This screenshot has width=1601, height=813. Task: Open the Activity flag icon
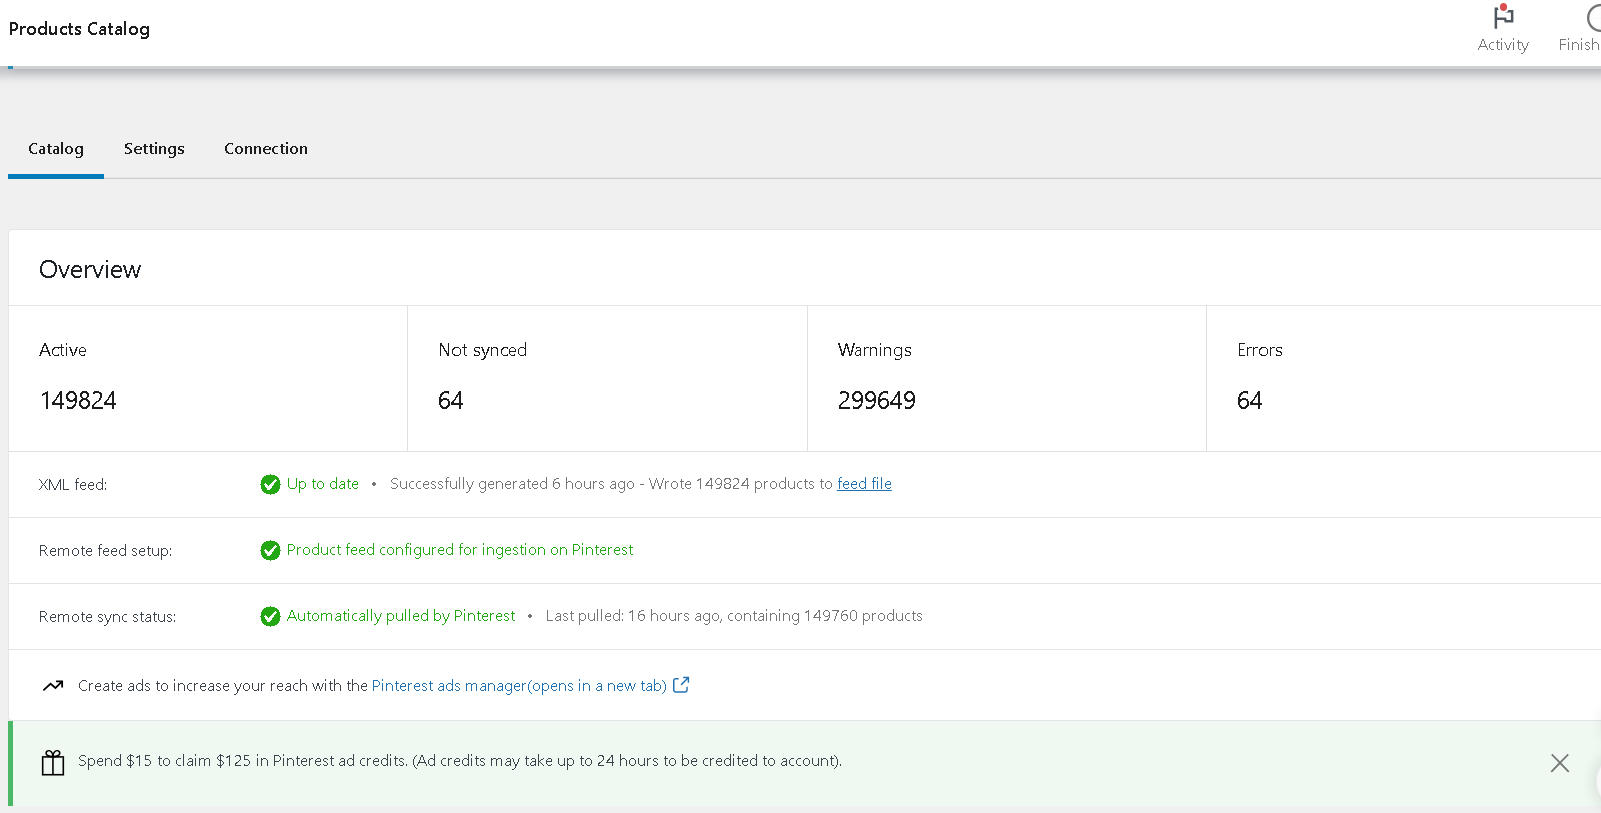(x=1503, y=18)
